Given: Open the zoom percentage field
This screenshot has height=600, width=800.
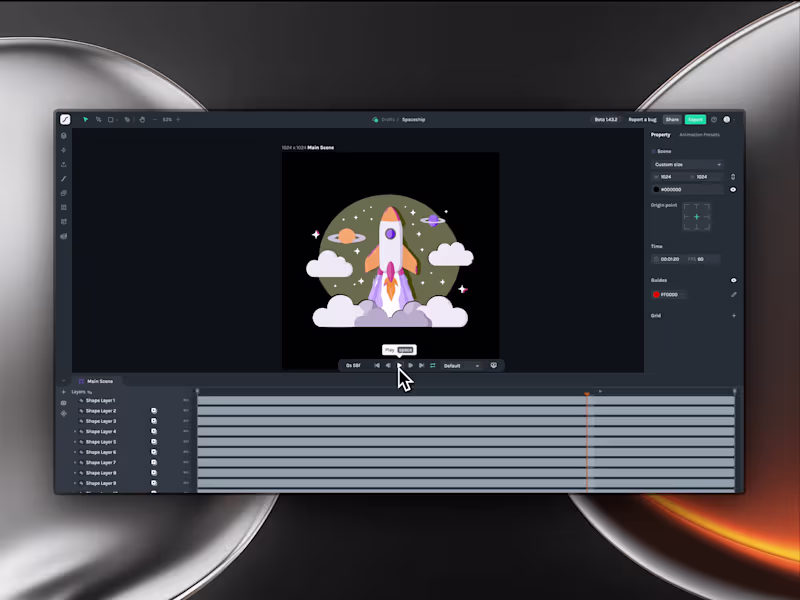Looking at the screenshot, I should 167,119.
